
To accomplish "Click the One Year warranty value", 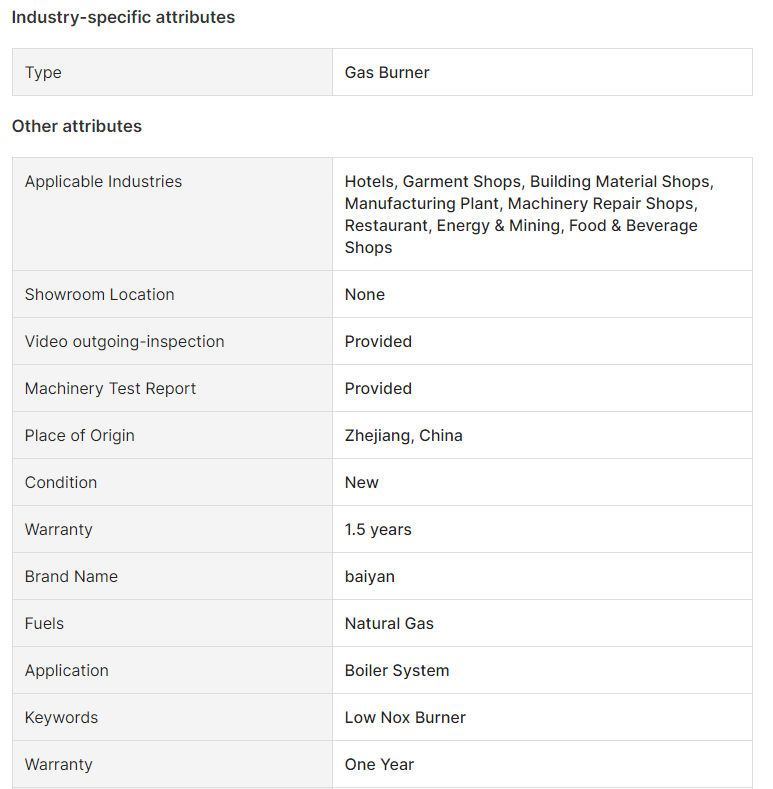I will pos(379,764).
